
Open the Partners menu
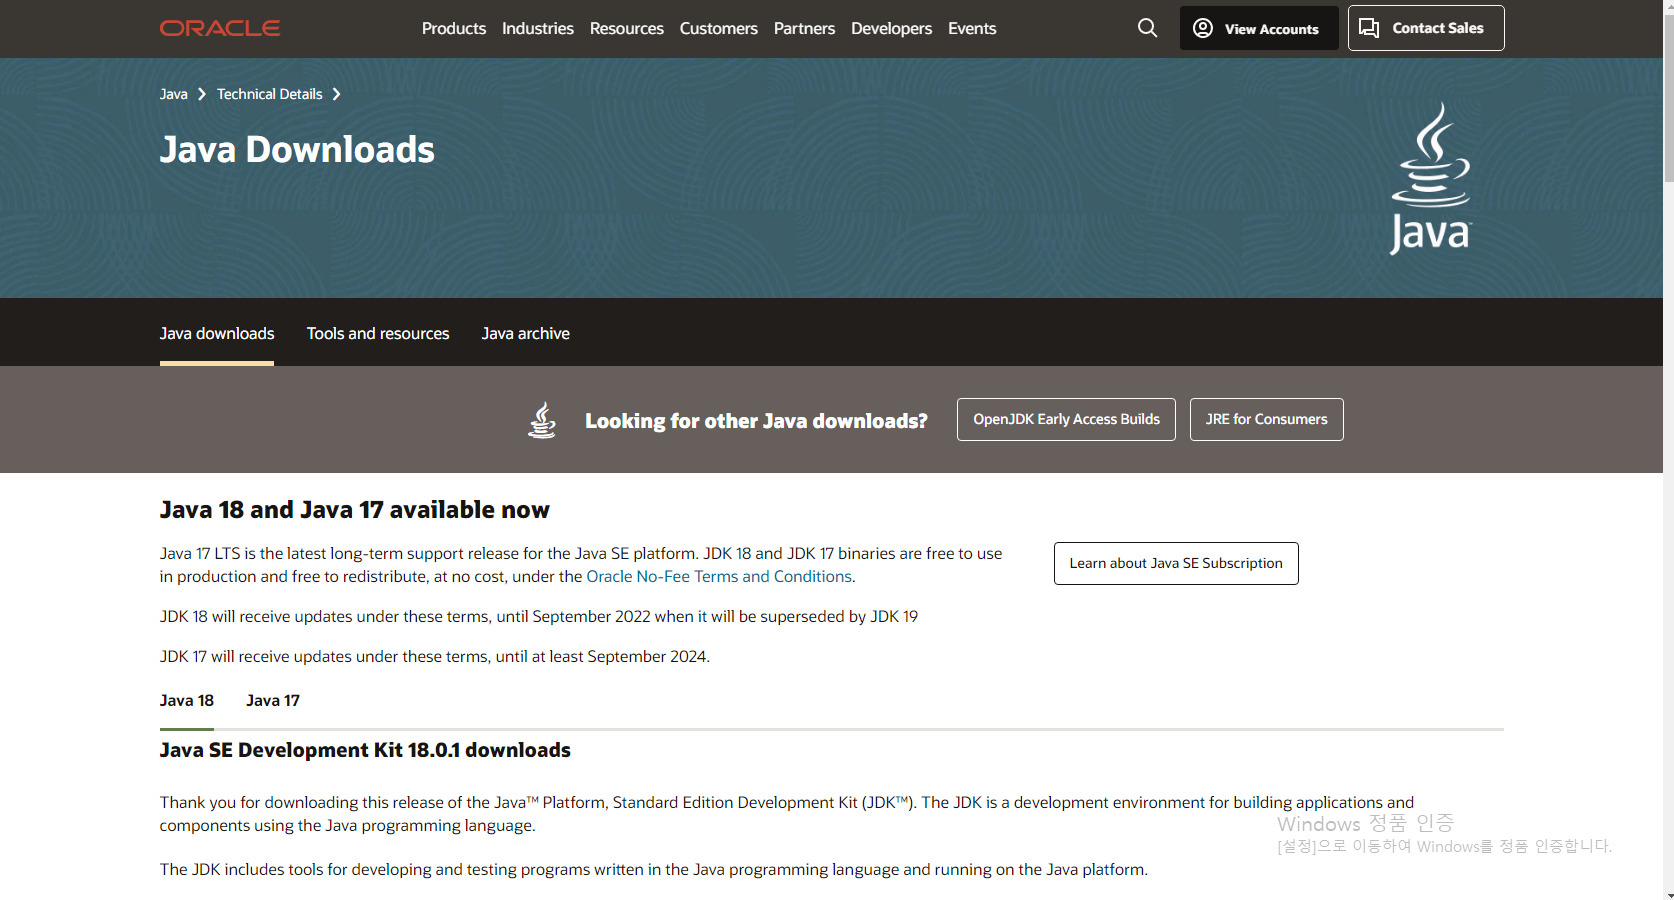[804, 28]
